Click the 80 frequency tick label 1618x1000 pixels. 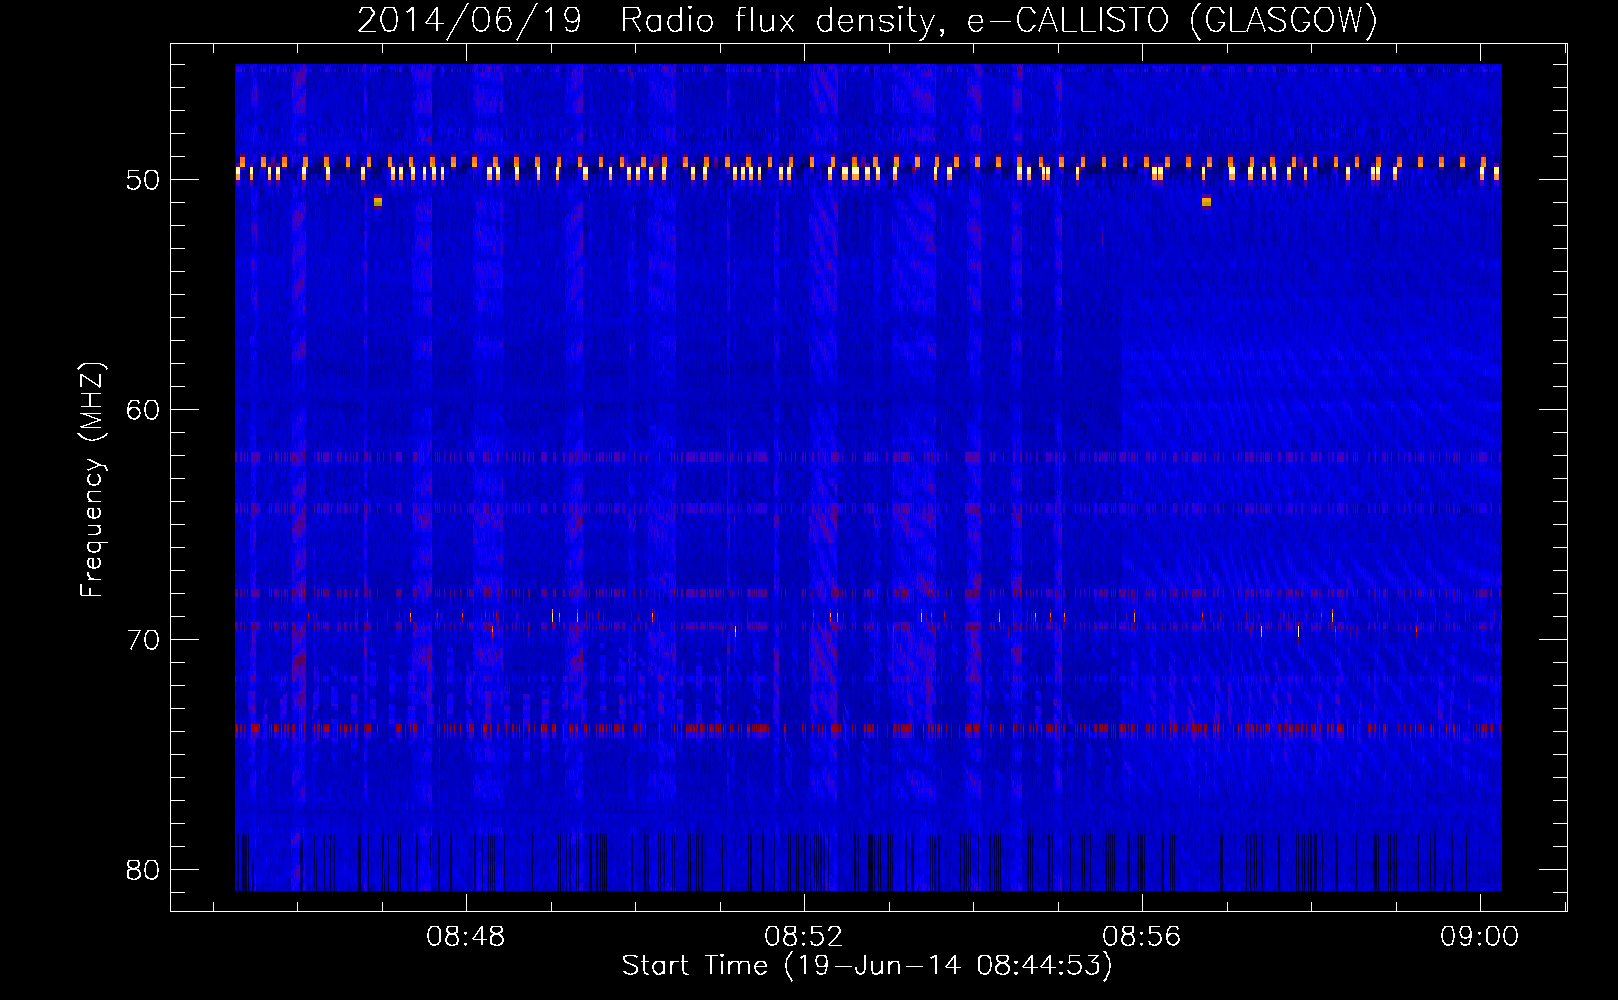(x=143, y=870)
